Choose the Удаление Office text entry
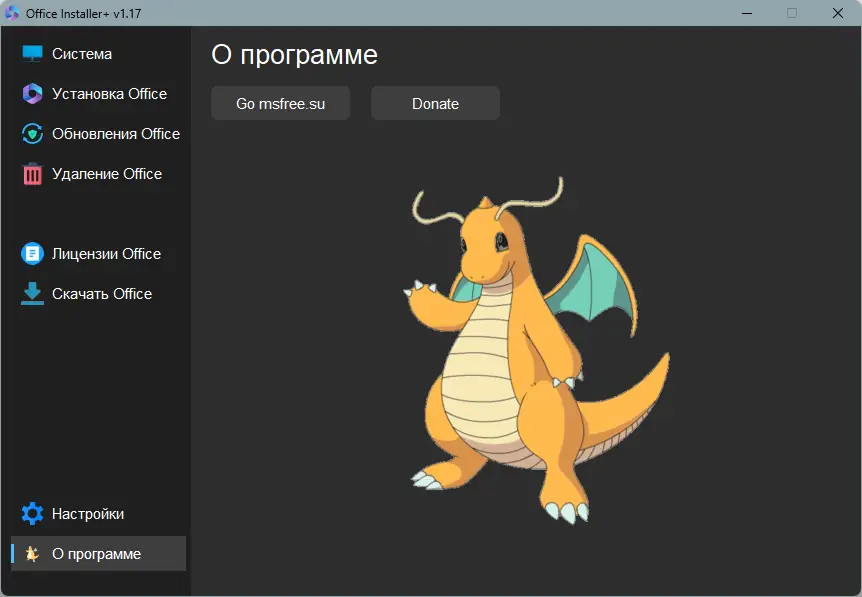The image size is (862, 597). 107,174
